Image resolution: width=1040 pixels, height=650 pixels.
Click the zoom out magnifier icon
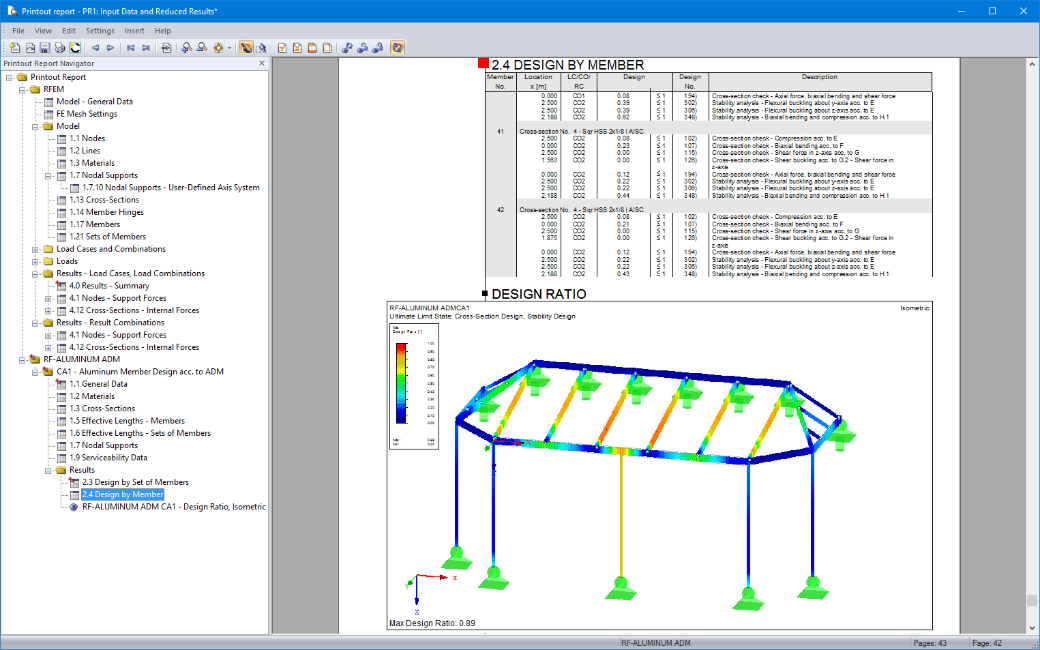(x=202, y=48)
